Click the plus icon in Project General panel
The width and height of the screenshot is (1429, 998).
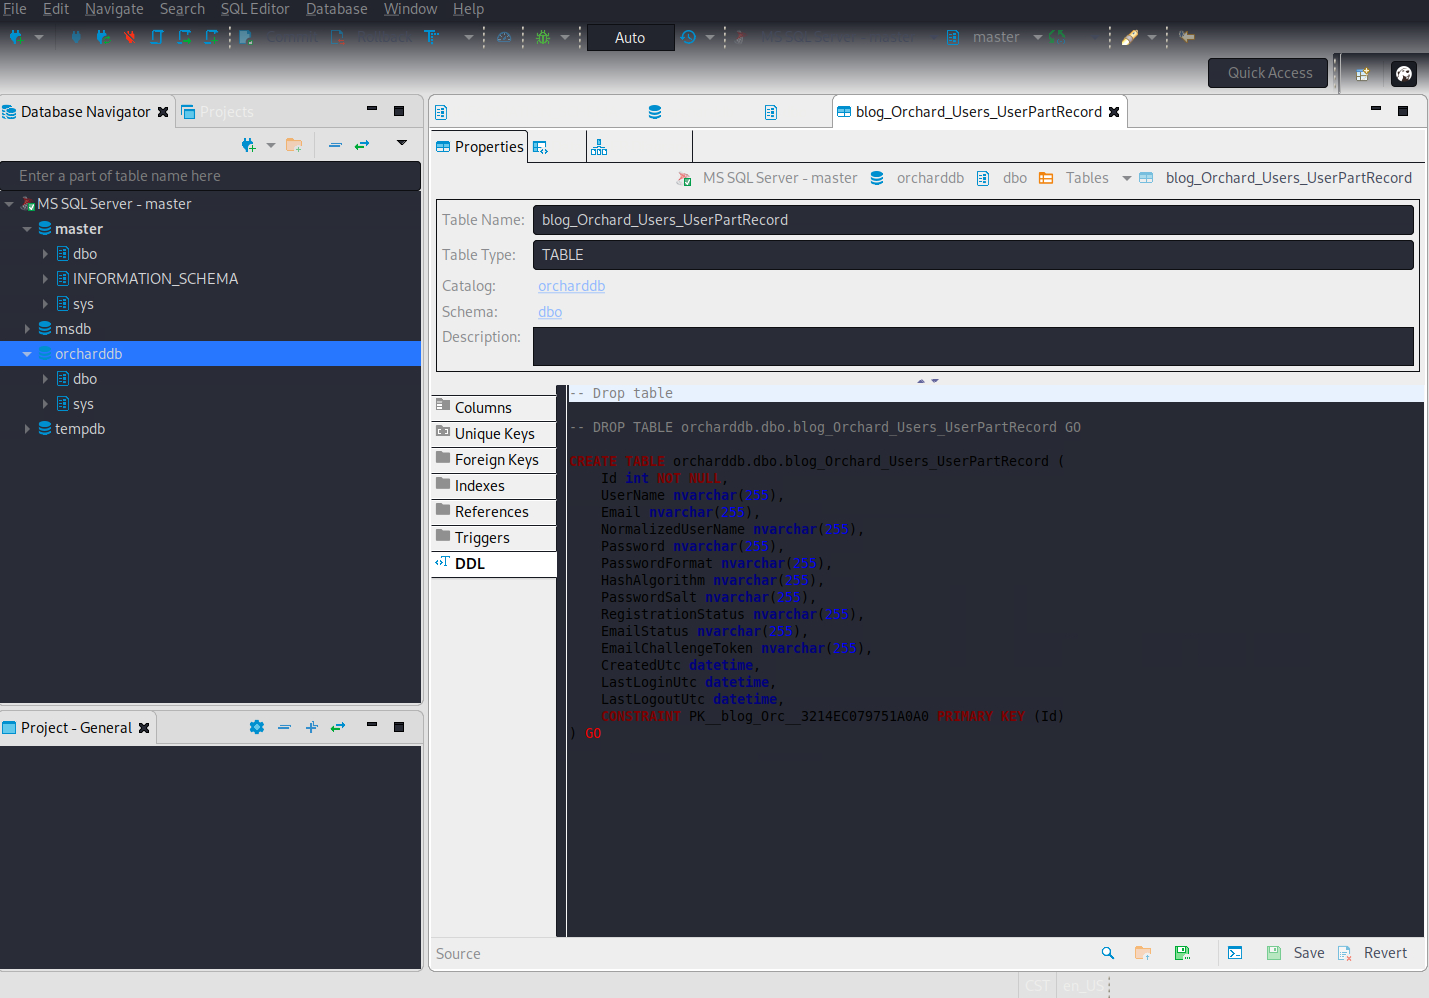(311, 727)
